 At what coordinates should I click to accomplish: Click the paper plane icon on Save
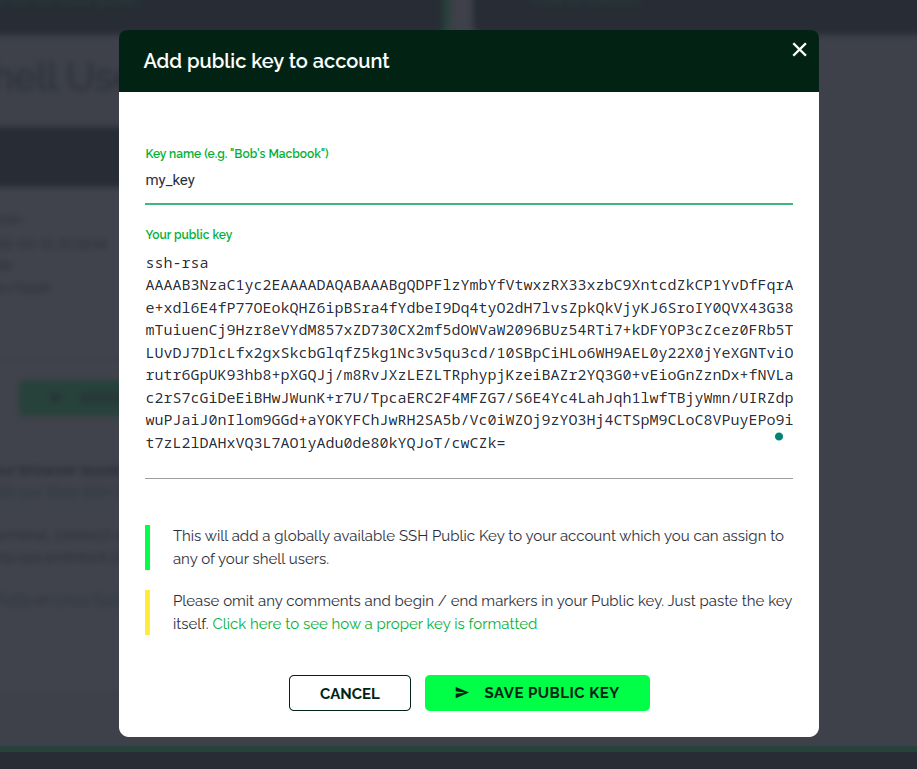pyautogui.click(x=461, y=693)
